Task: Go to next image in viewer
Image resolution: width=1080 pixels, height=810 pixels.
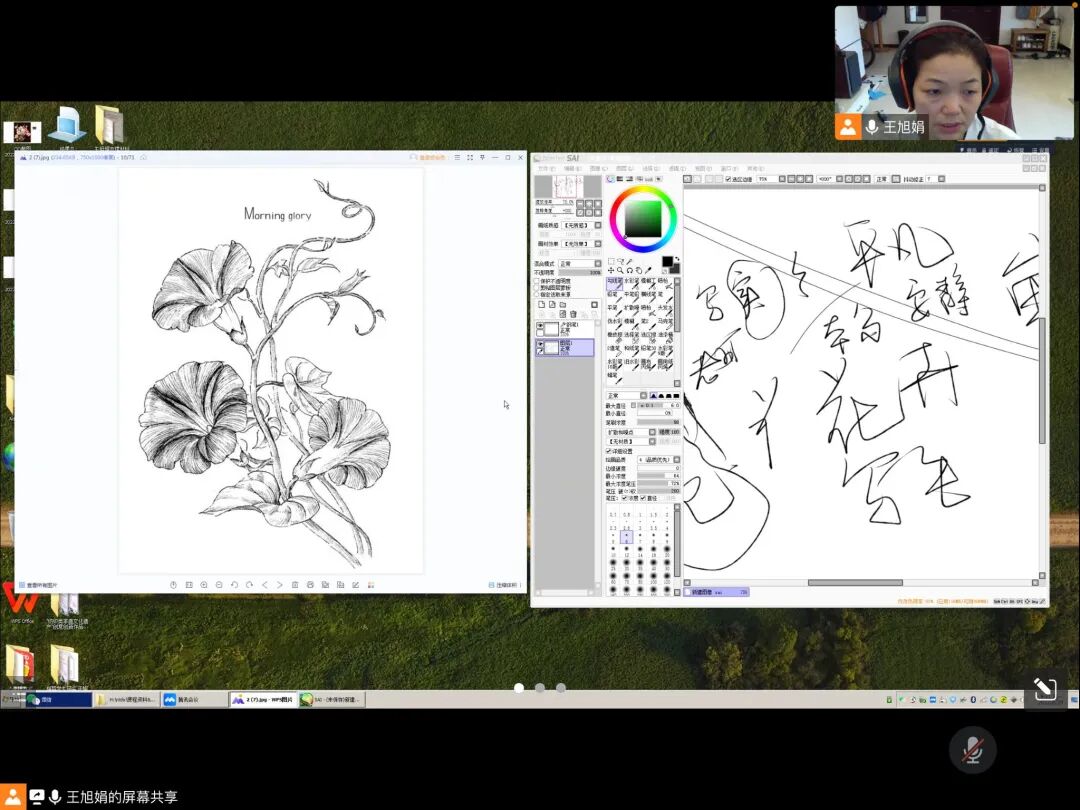Action: pyautogui.click(x=280, y=585)
